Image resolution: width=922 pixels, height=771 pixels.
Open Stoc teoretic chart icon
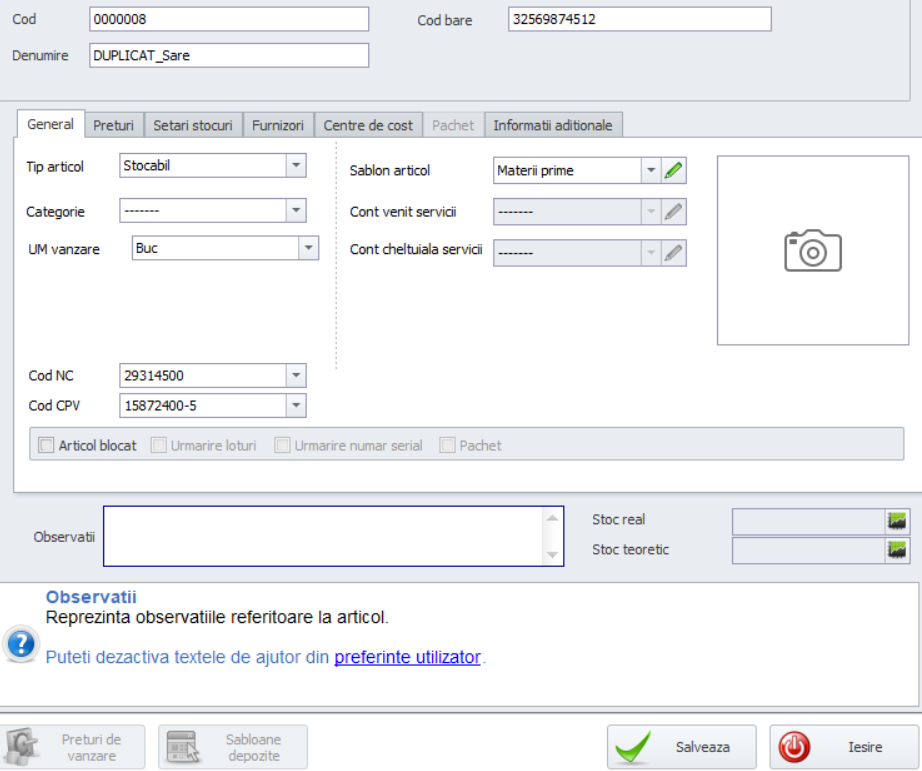coord(897,550)
